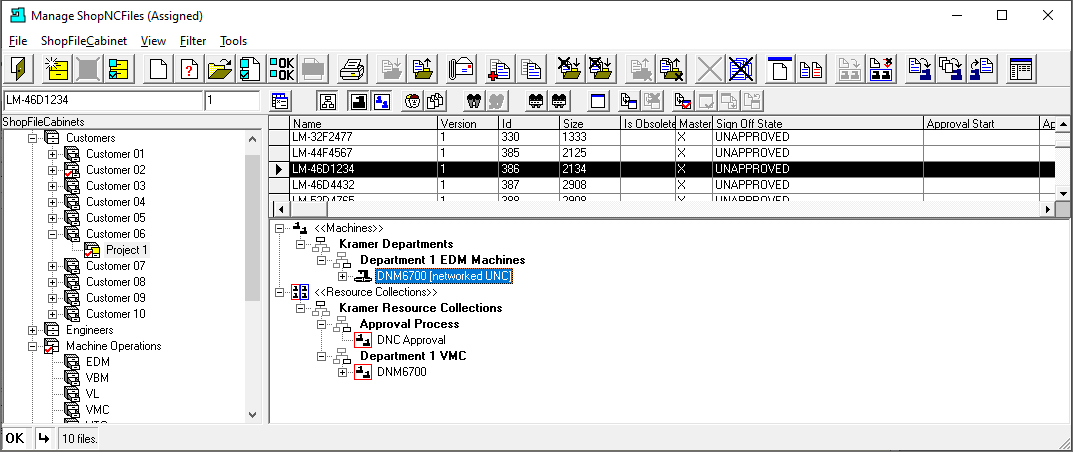Click the multiple pages to machine icon
The height and width of the screenshot is (452, 1073).
click(950, 68)
